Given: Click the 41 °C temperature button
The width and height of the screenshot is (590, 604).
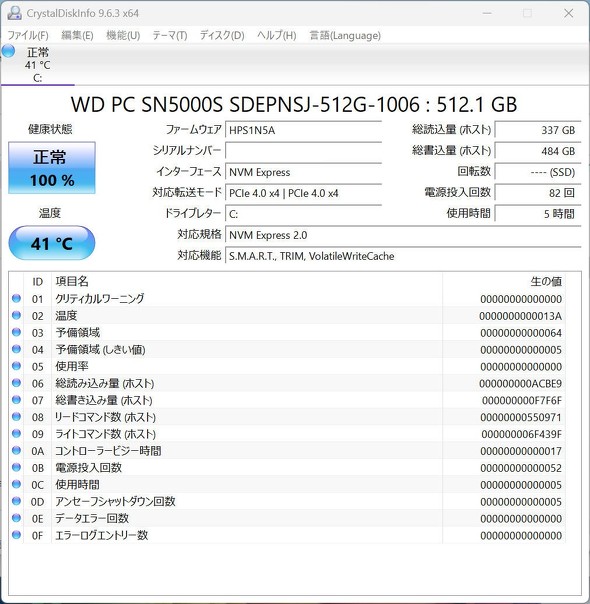Looking at the screenshot, I should point(52,243).
